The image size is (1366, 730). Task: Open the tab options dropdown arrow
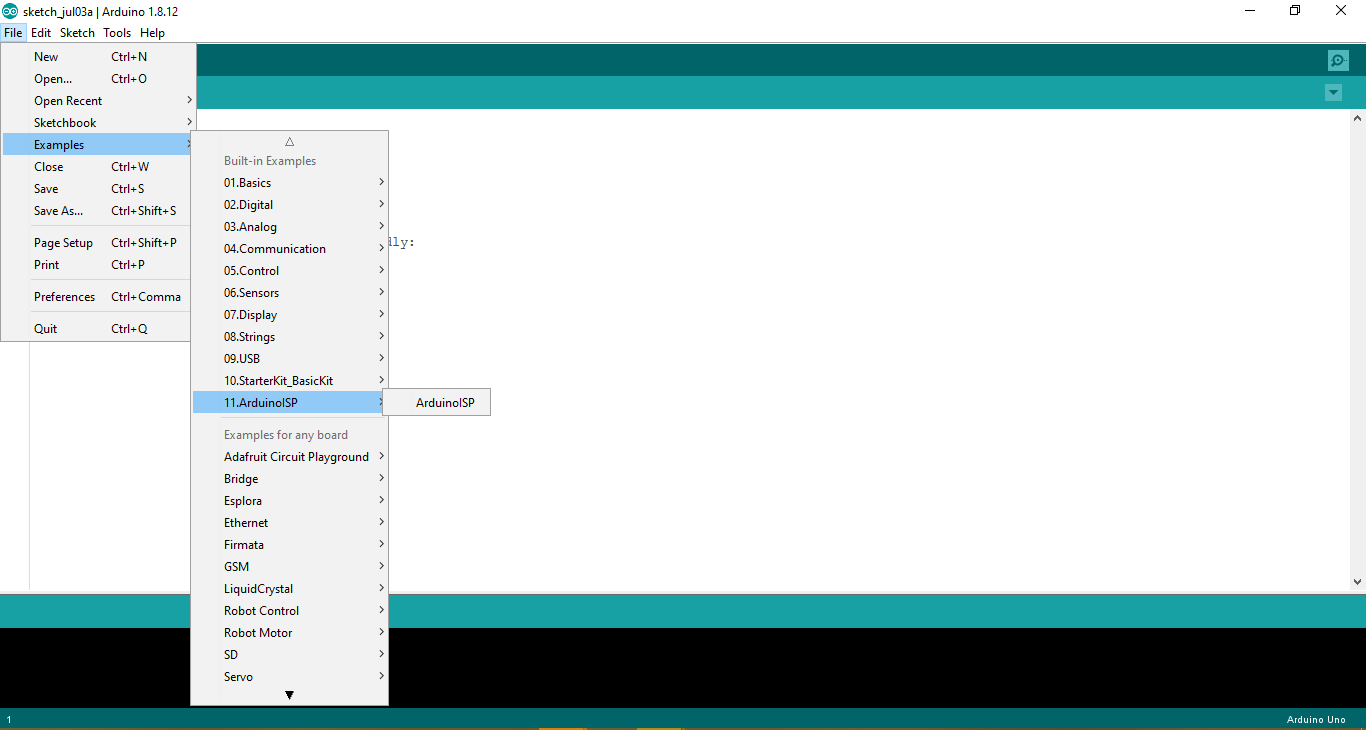1333,93
